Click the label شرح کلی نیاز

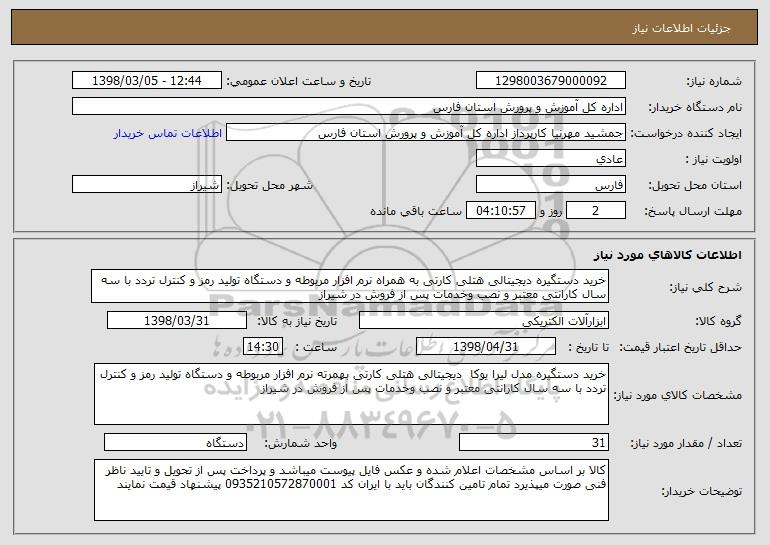click(706, 287)
